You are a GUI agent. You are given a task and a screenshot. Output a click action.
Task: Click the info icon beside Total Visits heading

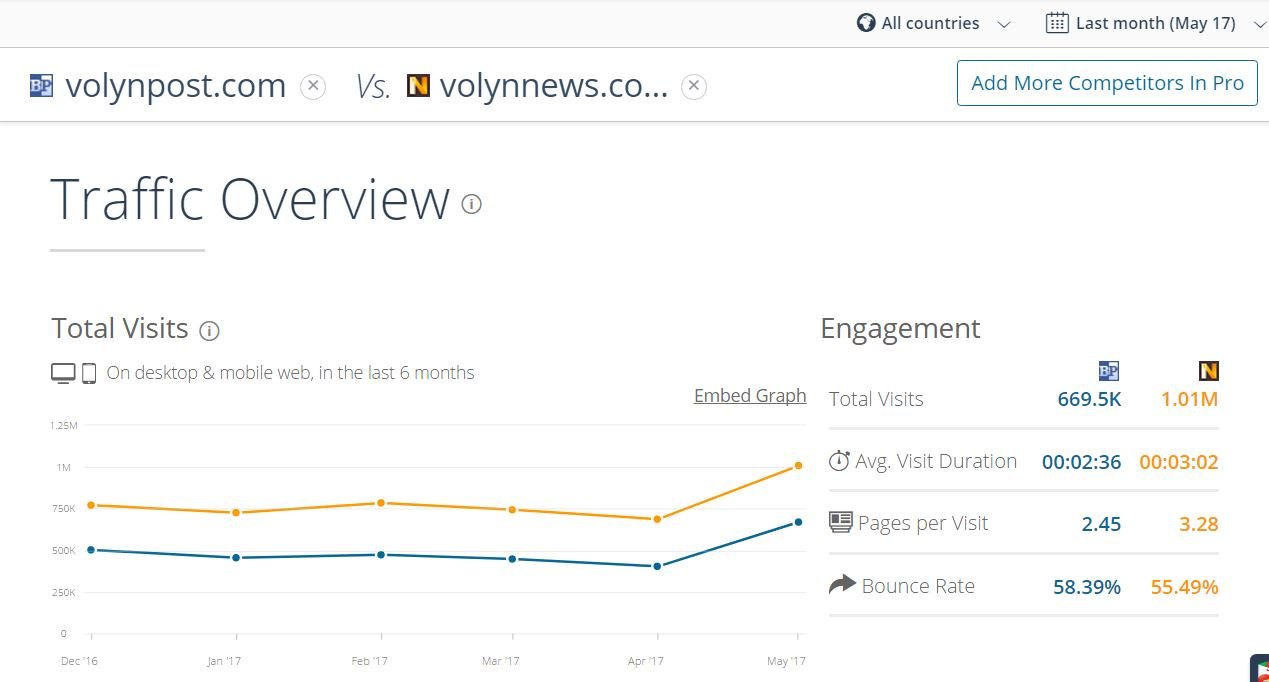[209, 330]
